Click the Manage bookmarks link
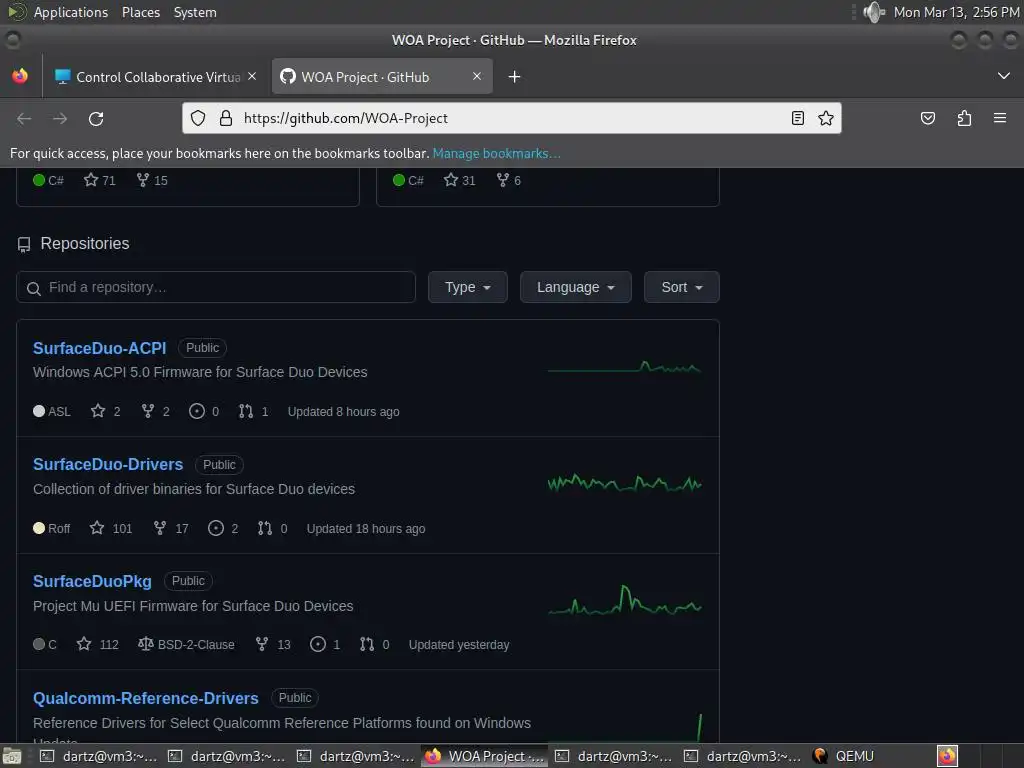This screenshot has height=768, width=1024. [x=496, y=153]
